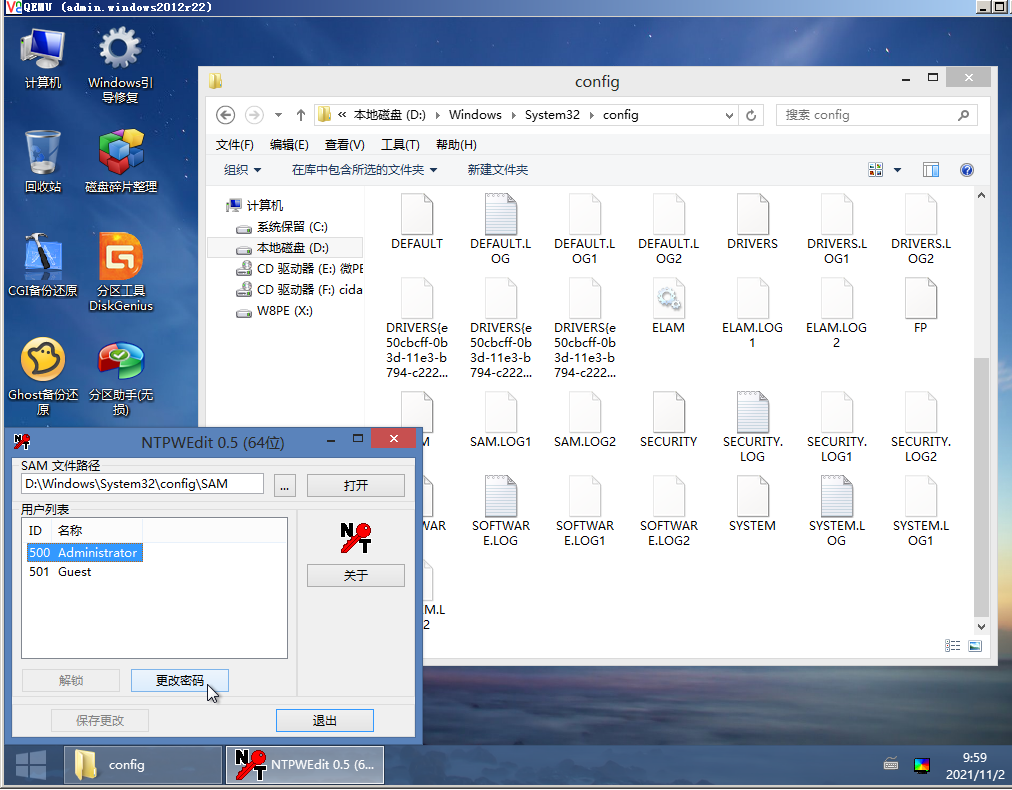
Task: Click the 打开 button in NTPWEdit
Action: [x=356, y=485]
